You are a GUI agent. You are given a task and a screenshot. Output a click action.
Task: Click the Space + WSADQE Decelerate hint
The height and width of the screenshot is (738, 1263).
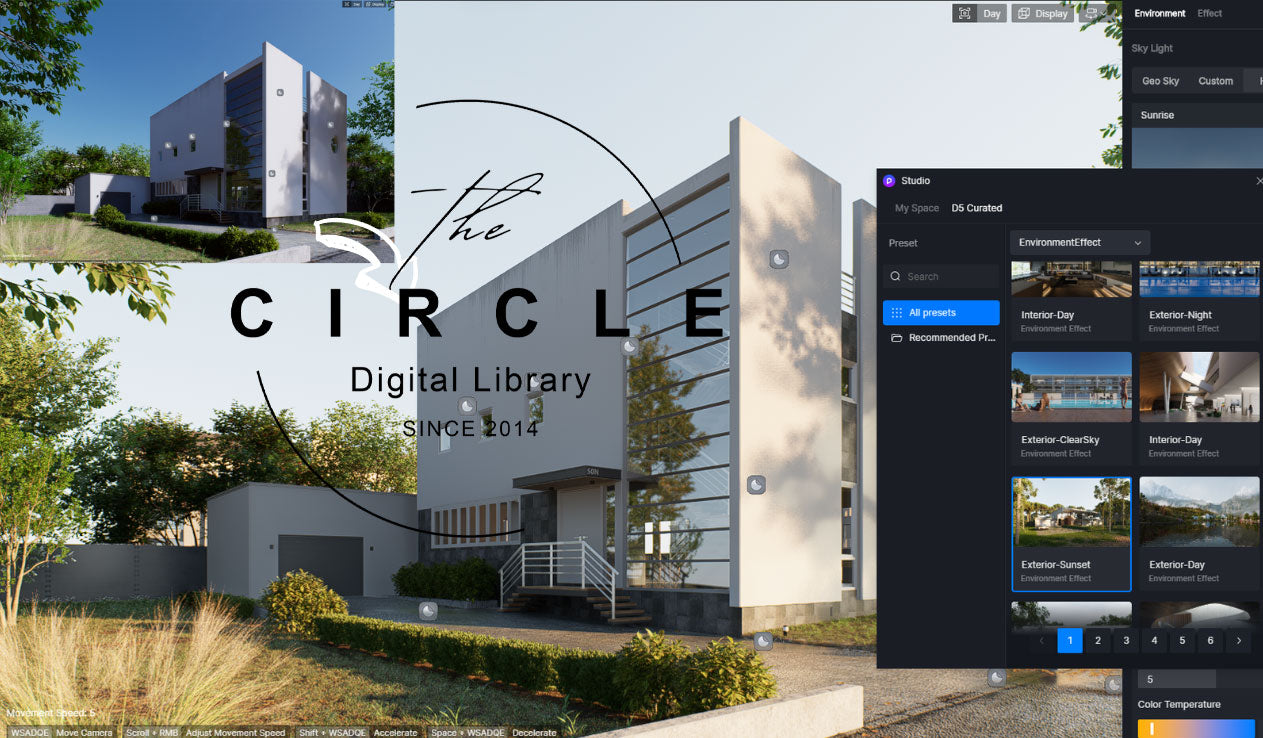coord(493,733)
